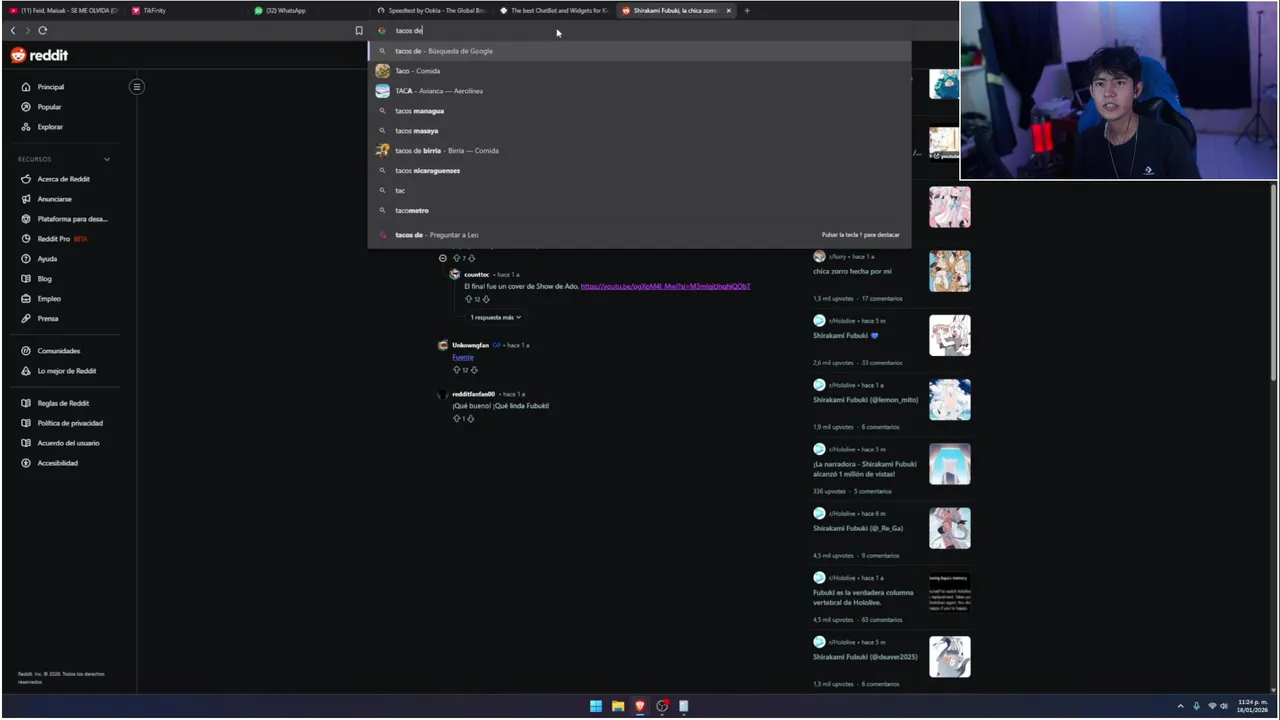The width and height of the screenshot is (1280, 720).
Task: Select the 'TACA - Avianca' airline suggestion
Action: (x=640, y=91)
